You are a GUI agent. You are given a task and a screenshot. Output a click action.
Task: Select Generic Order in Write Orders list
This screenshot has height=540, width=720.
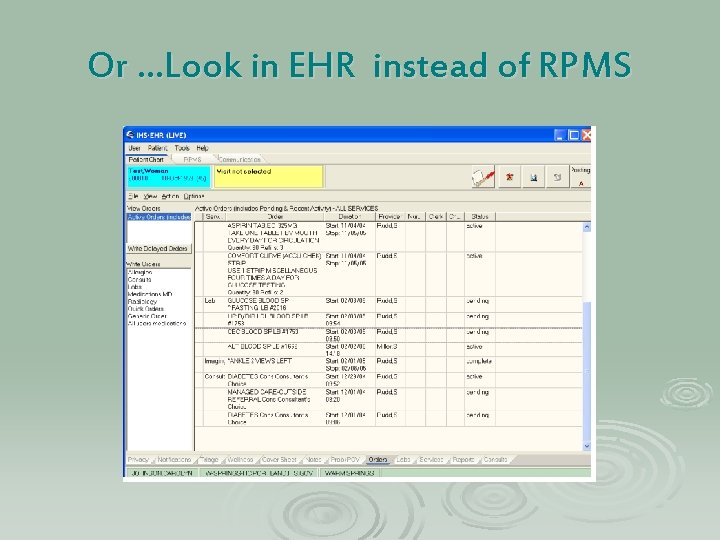pyautogui.click(x=147, y=316)
